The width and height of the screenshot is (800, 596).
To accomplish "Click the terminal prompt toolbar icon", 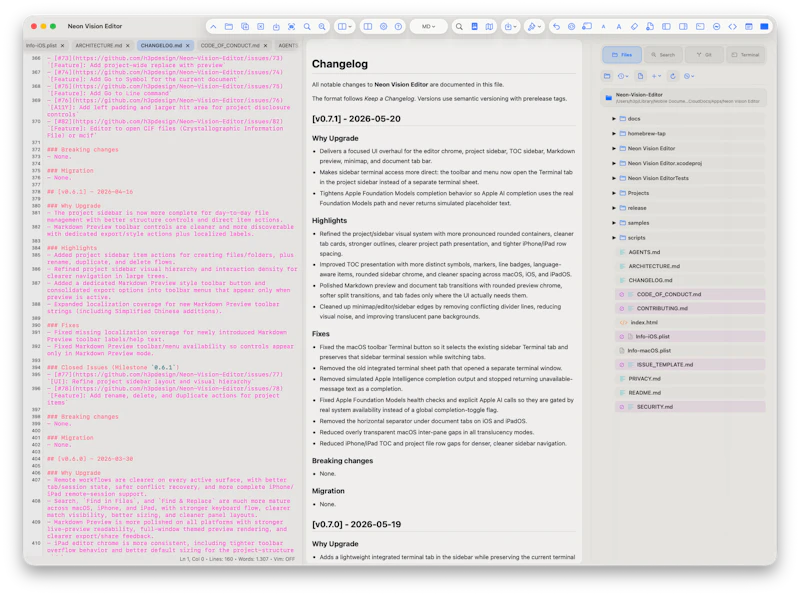I will coord(700,27).
